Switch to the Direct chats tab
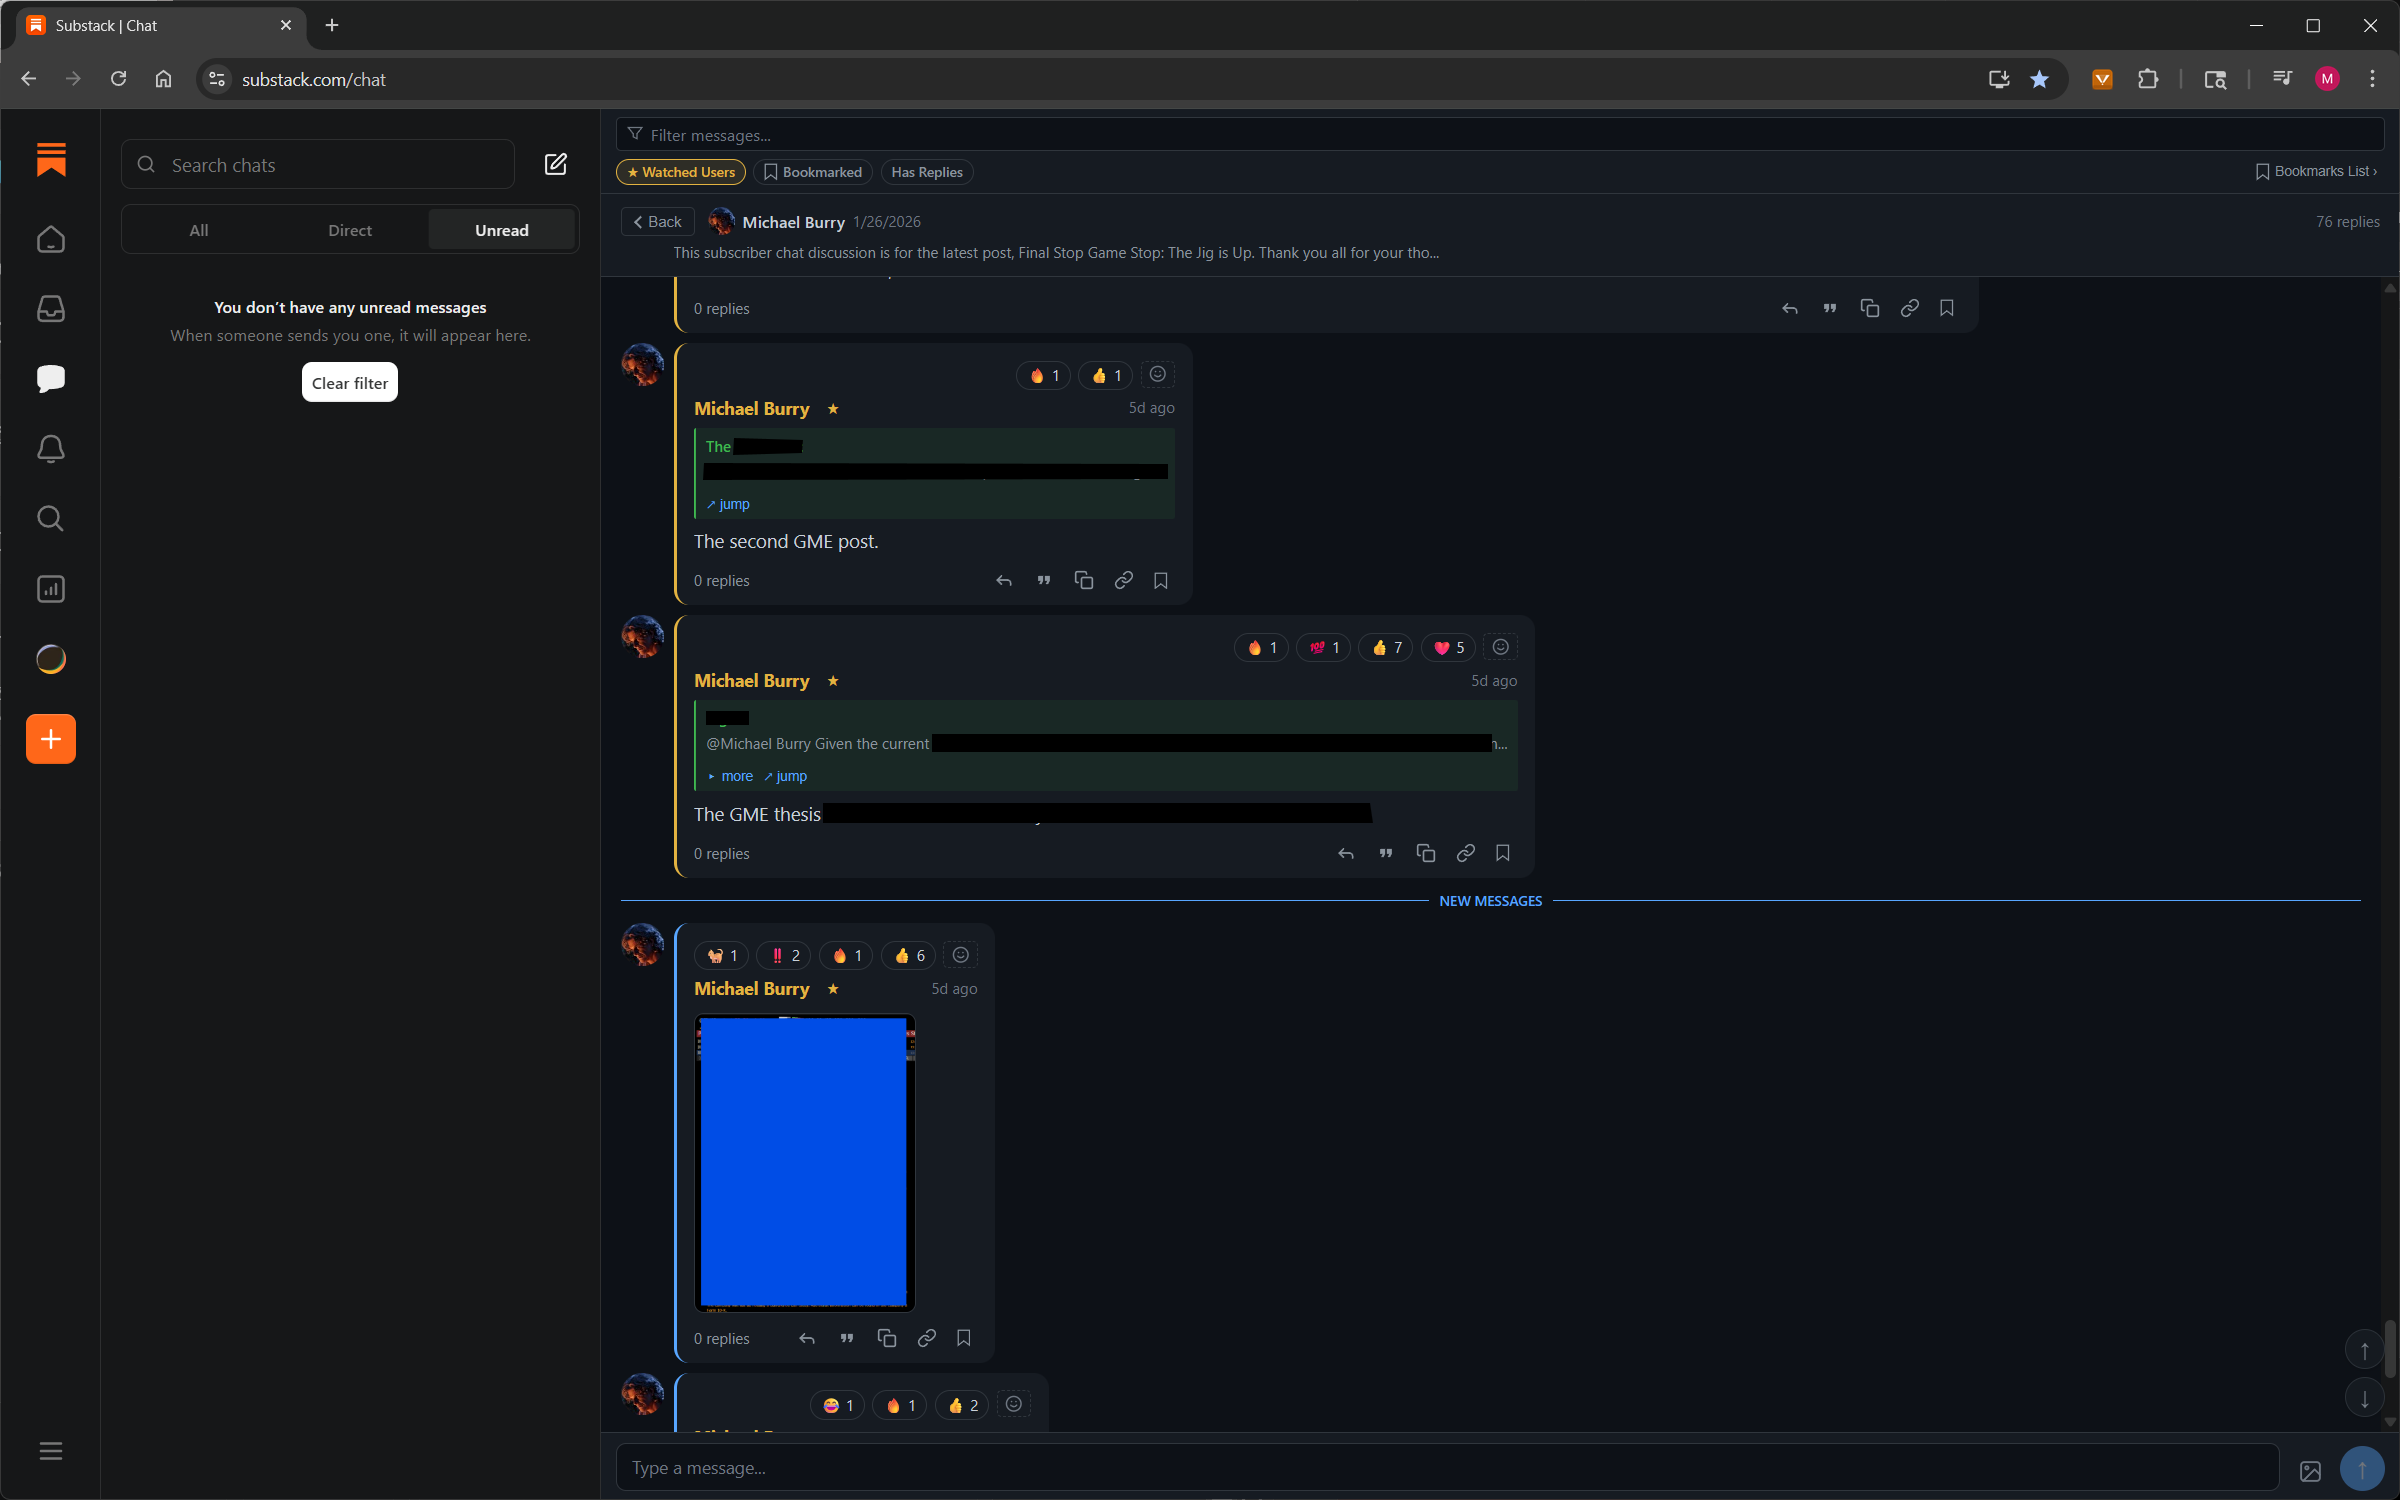Viewport: 2400px width, 1500px height. (349, 229)
